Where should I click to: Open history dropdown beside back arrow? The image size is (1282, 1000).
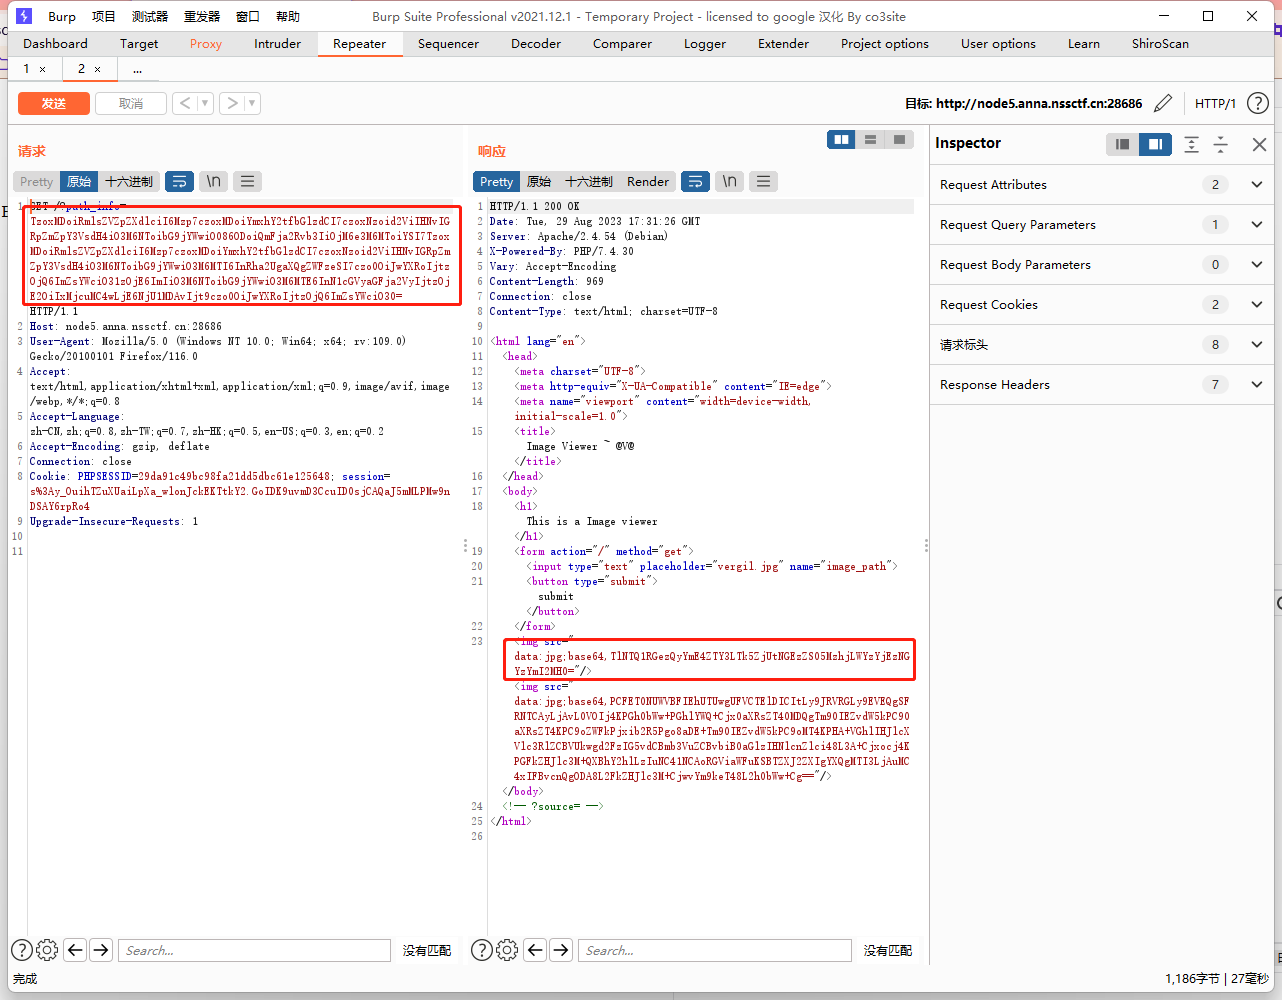205,103
